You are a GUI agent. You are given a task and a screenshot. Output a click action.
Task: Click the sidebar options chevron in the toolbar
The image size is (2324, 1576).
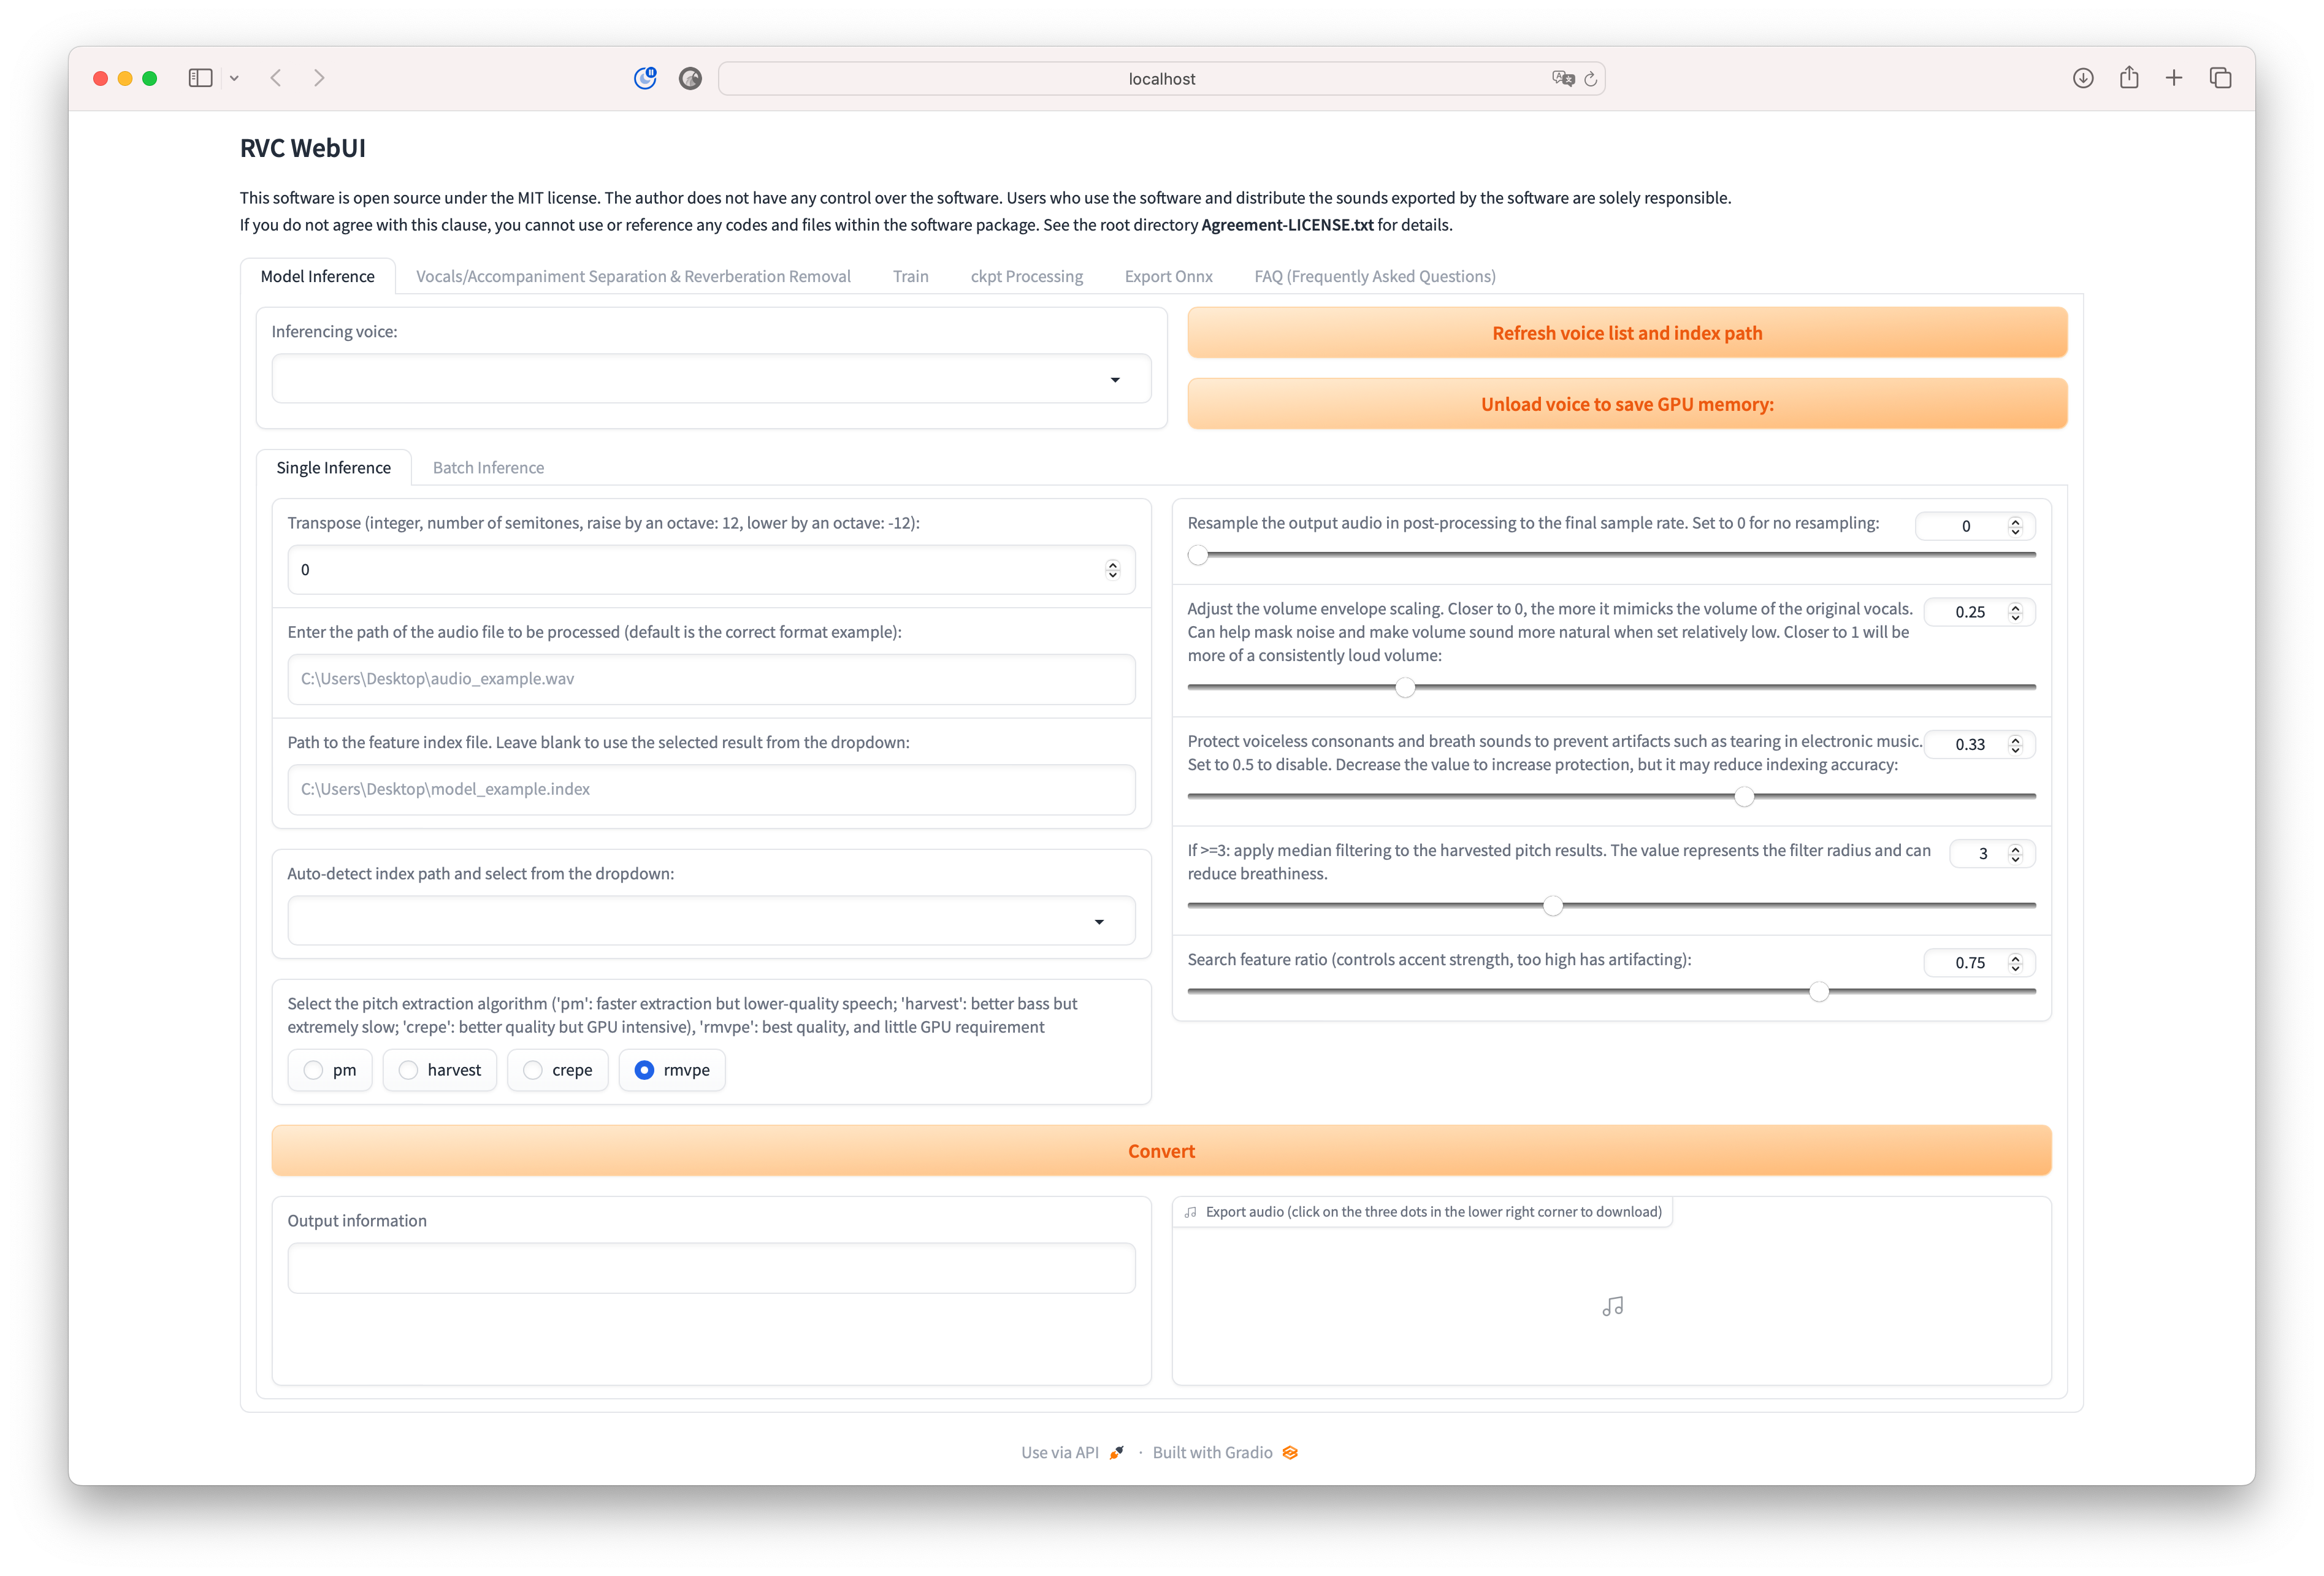(234, 78)
